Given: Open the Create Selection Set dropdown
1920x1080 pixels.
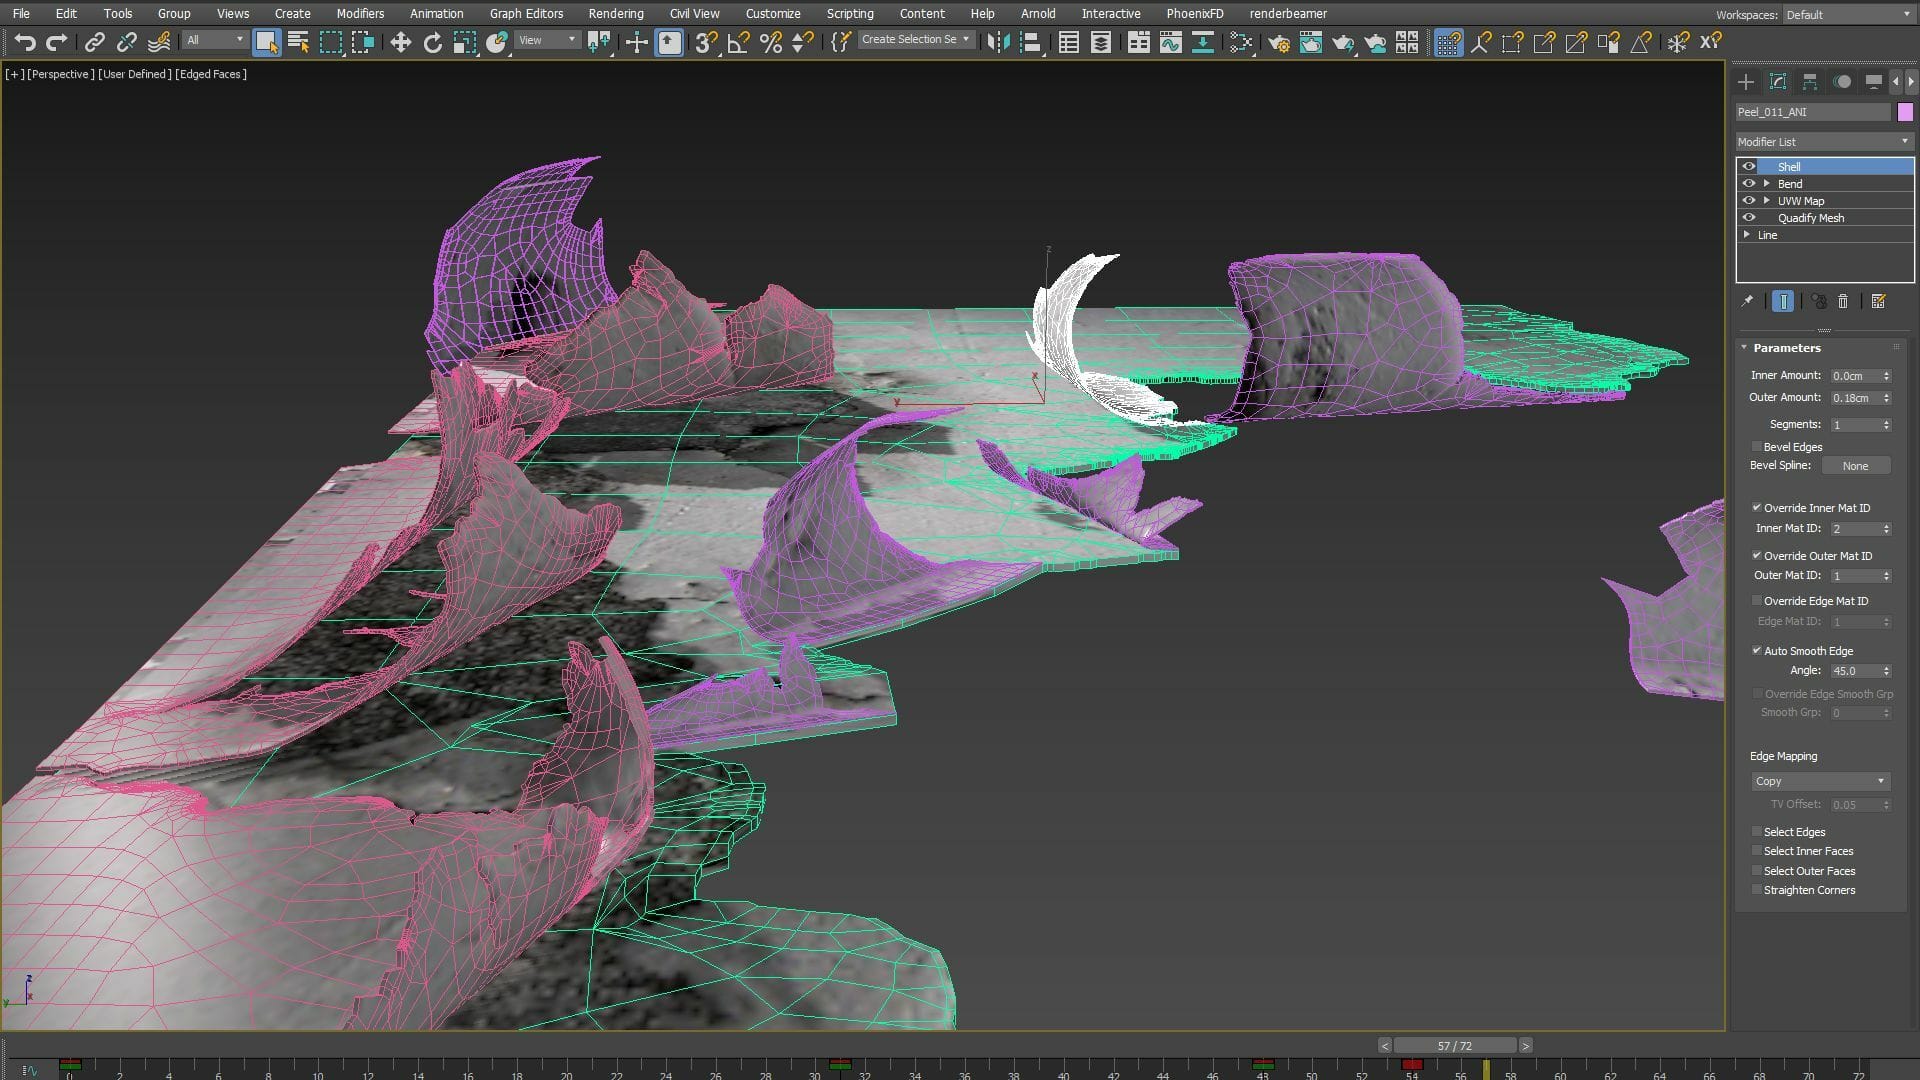Looking at the screenshot, I should pos(915,40).
